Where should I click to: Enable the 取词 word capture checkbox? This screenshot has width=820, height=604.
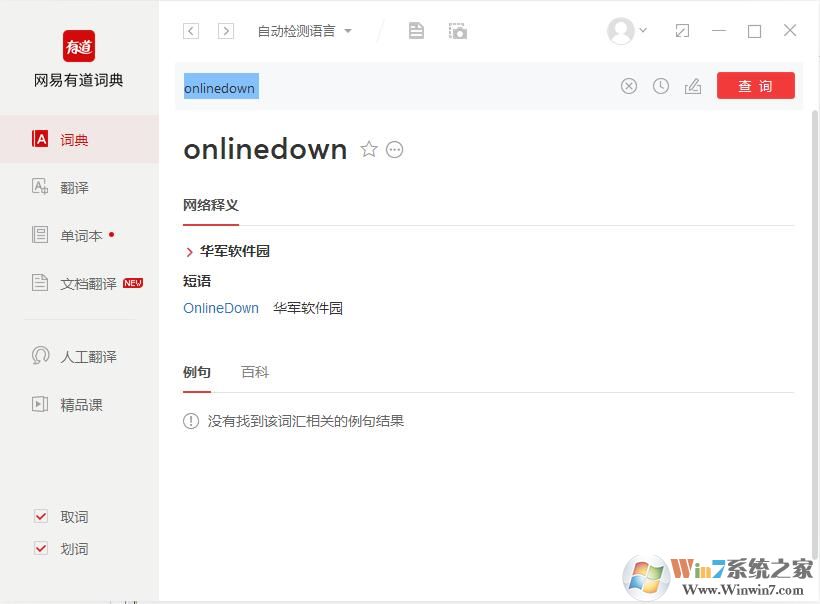click(41, 516)
